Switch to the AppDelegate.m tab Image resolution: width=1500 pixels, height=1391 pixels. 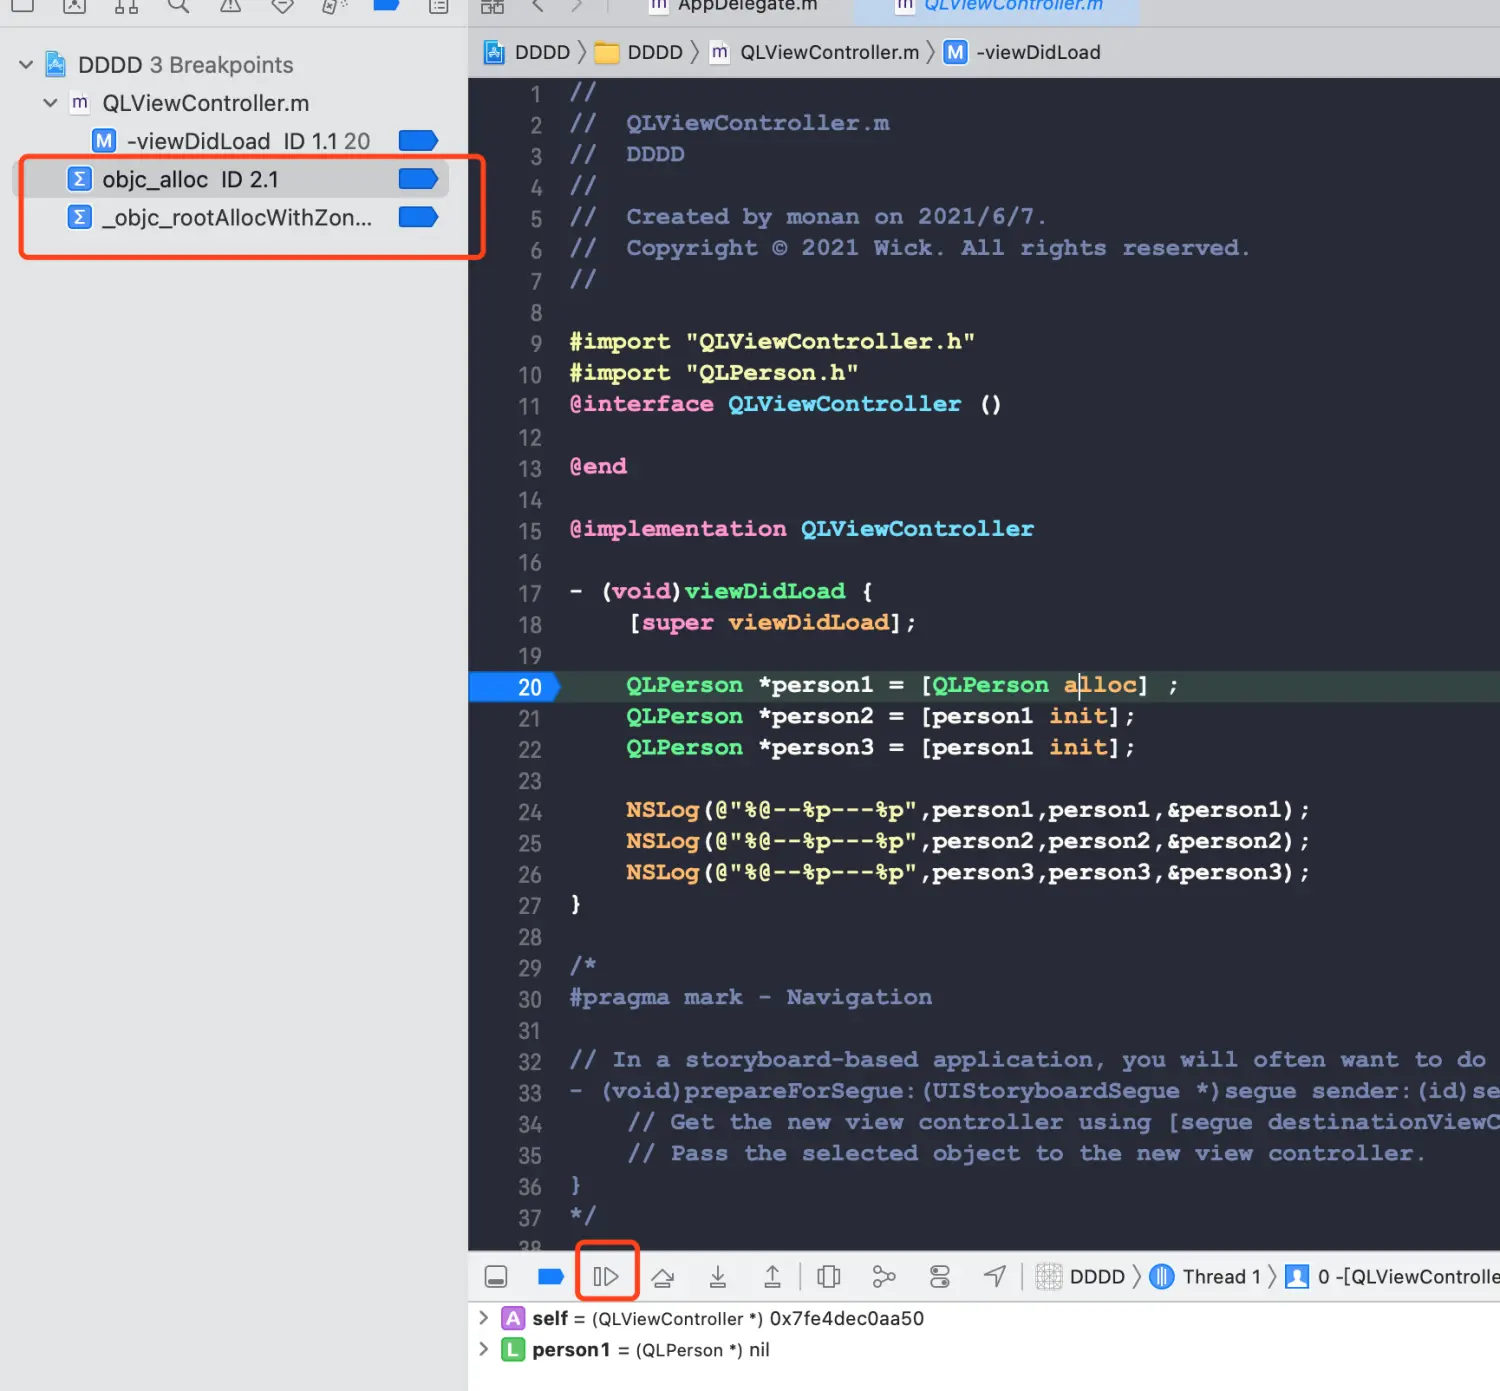pyautogui.click(x=735, y=6)
